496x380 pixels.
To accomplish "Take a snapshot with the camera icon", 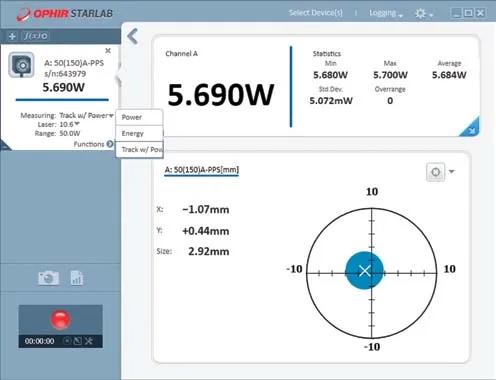I will point(49,278).
